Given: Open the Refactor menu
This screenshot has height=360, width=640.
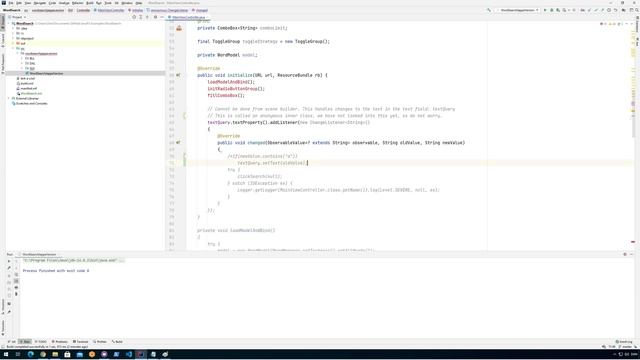Looking at the screenshot, I should point(77,3).
